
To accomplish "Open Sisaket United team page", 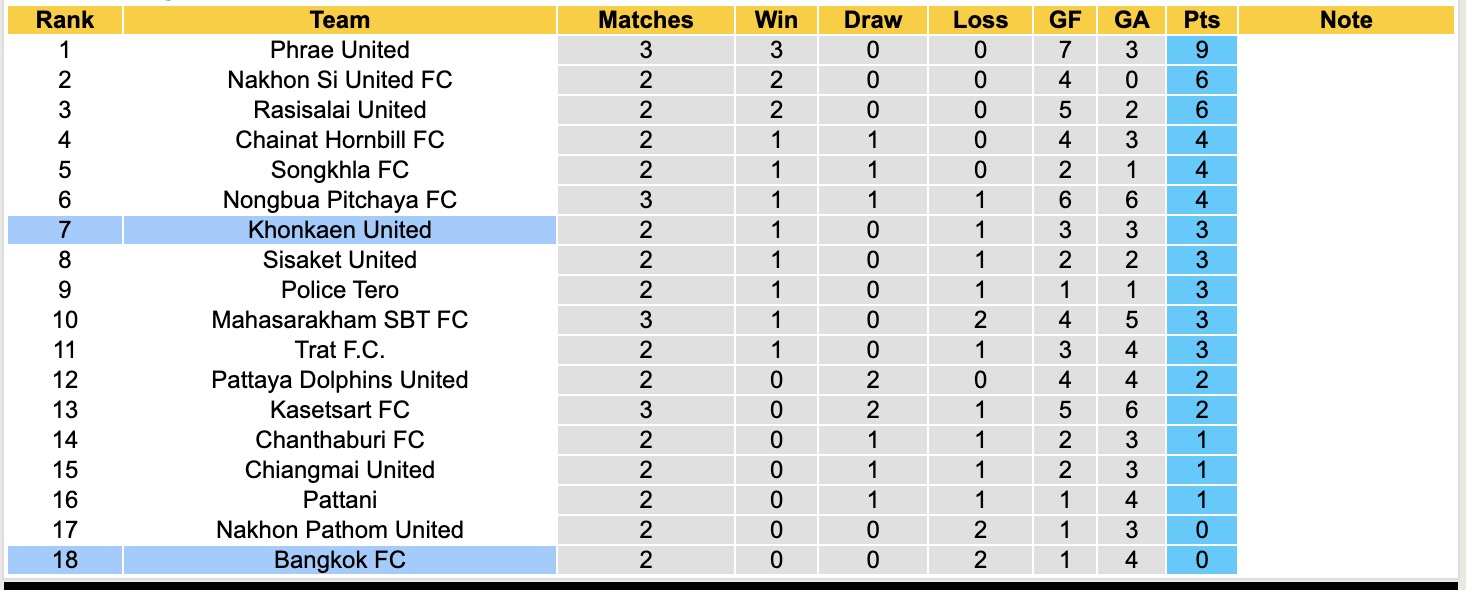I will (340, 260).
